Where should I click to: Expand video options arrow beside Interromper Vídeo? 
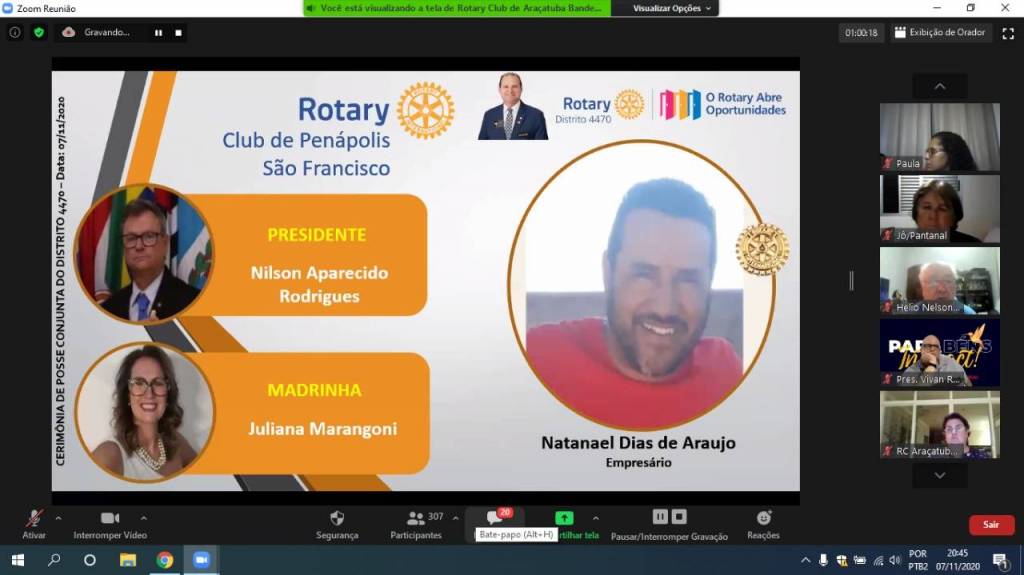[x=143, y=518]
